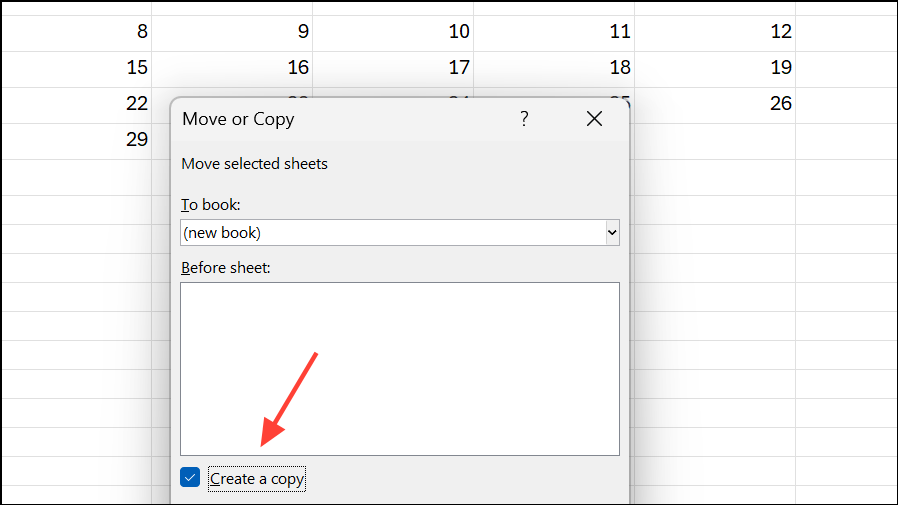Screen dimensions: 898x505
Task: Select the cell containing 11
Action: click(x=554, y=31)
